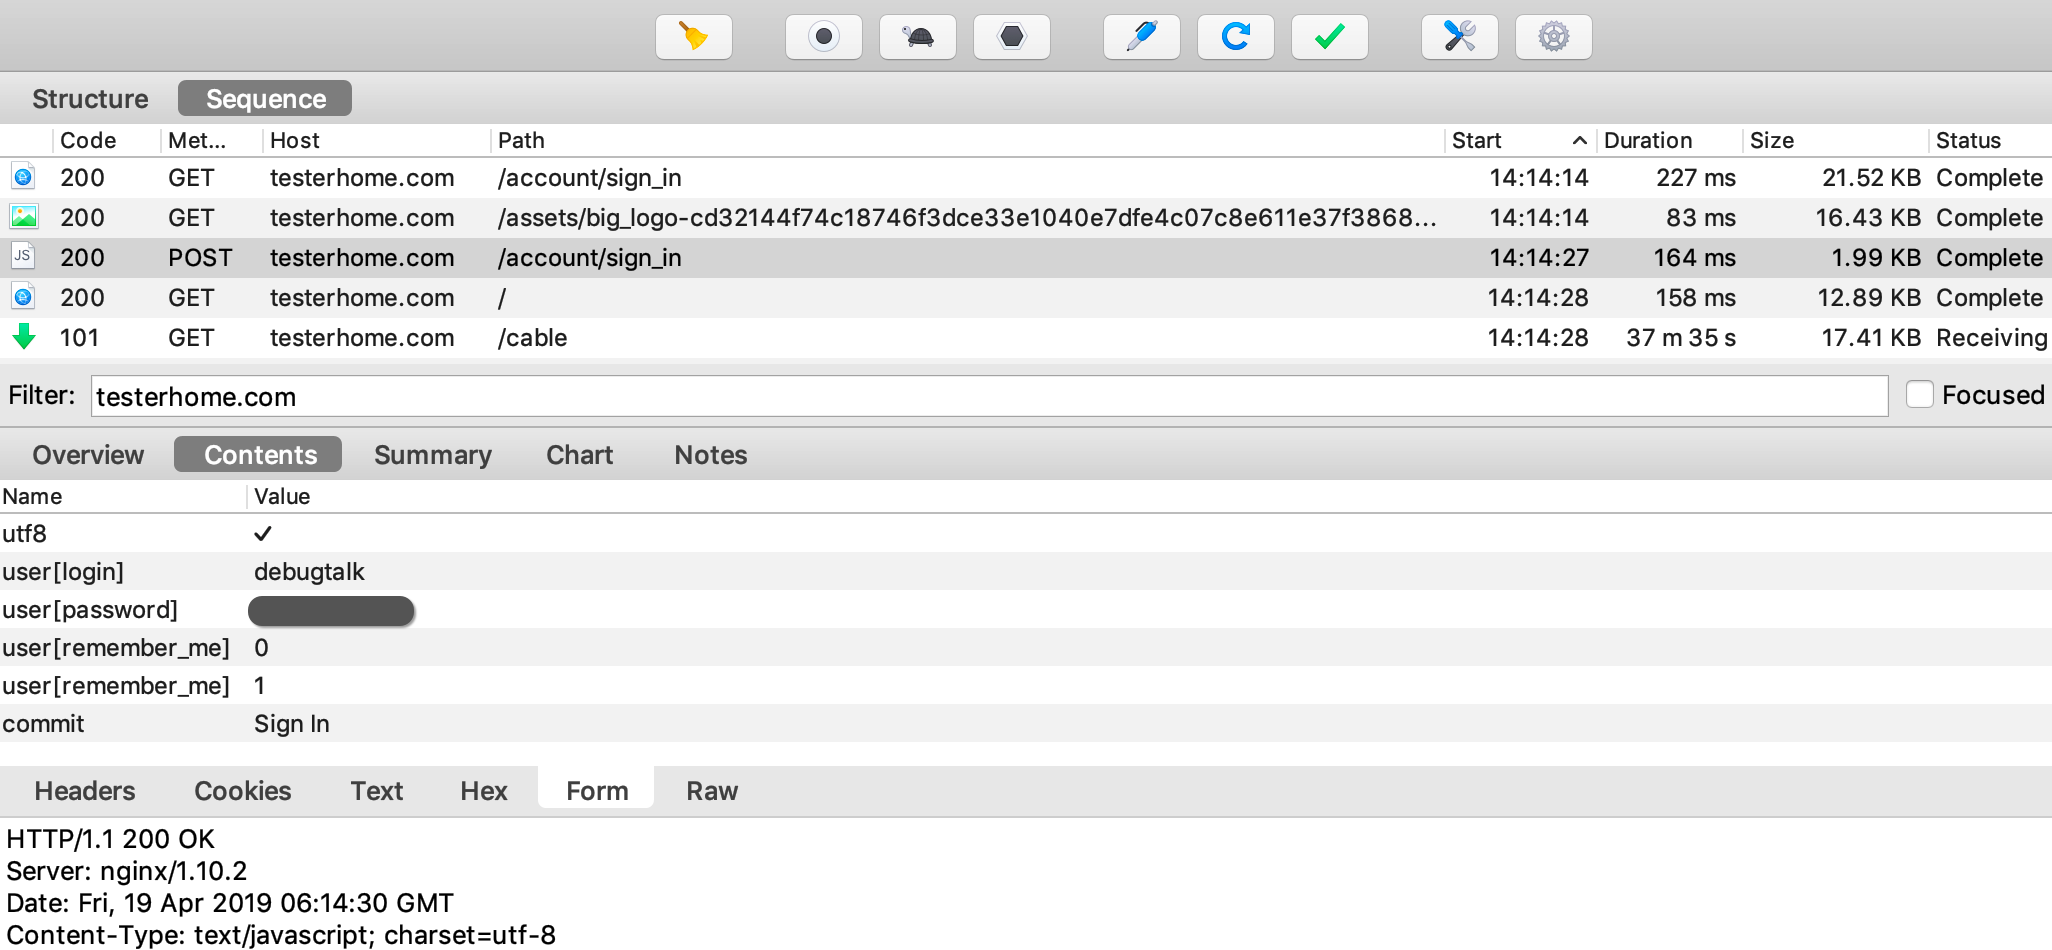Switch to the Structure view
Image resolution: width=2052 pixels, height=950 pixels.
(x=90, y=99)
